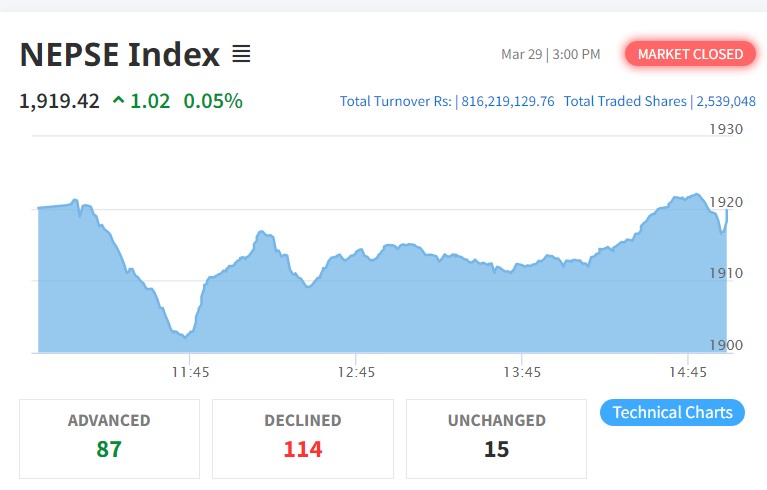Open the UNCHANGED stocks card

pyautogui.click(x=496, y=438)
